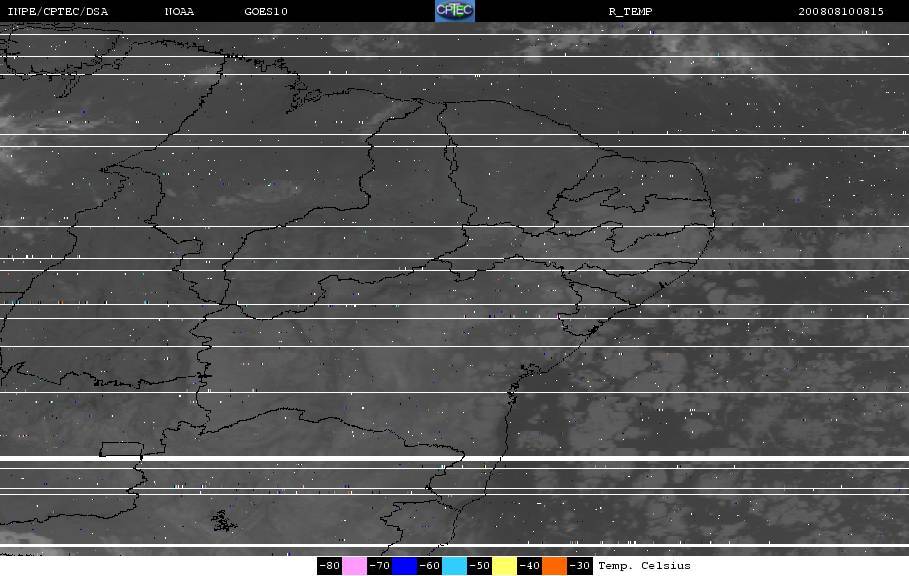Click the -50 legend label

pos(479,566)
